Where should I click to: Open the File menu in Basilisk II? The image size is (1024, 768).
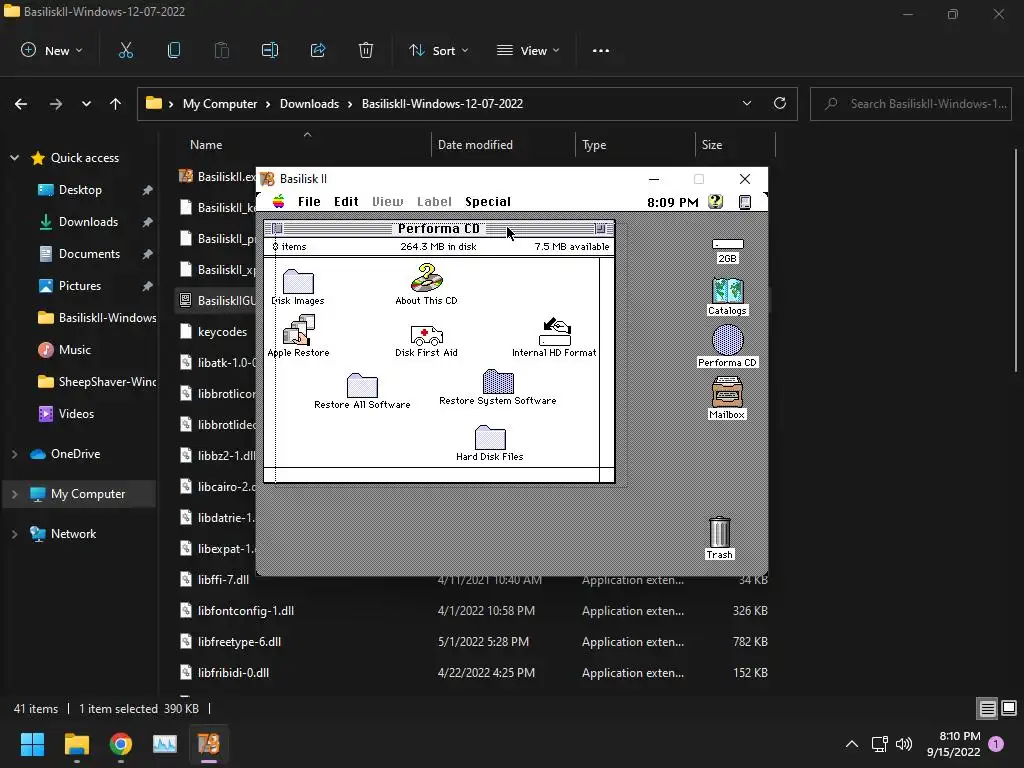tap(309, 201)
